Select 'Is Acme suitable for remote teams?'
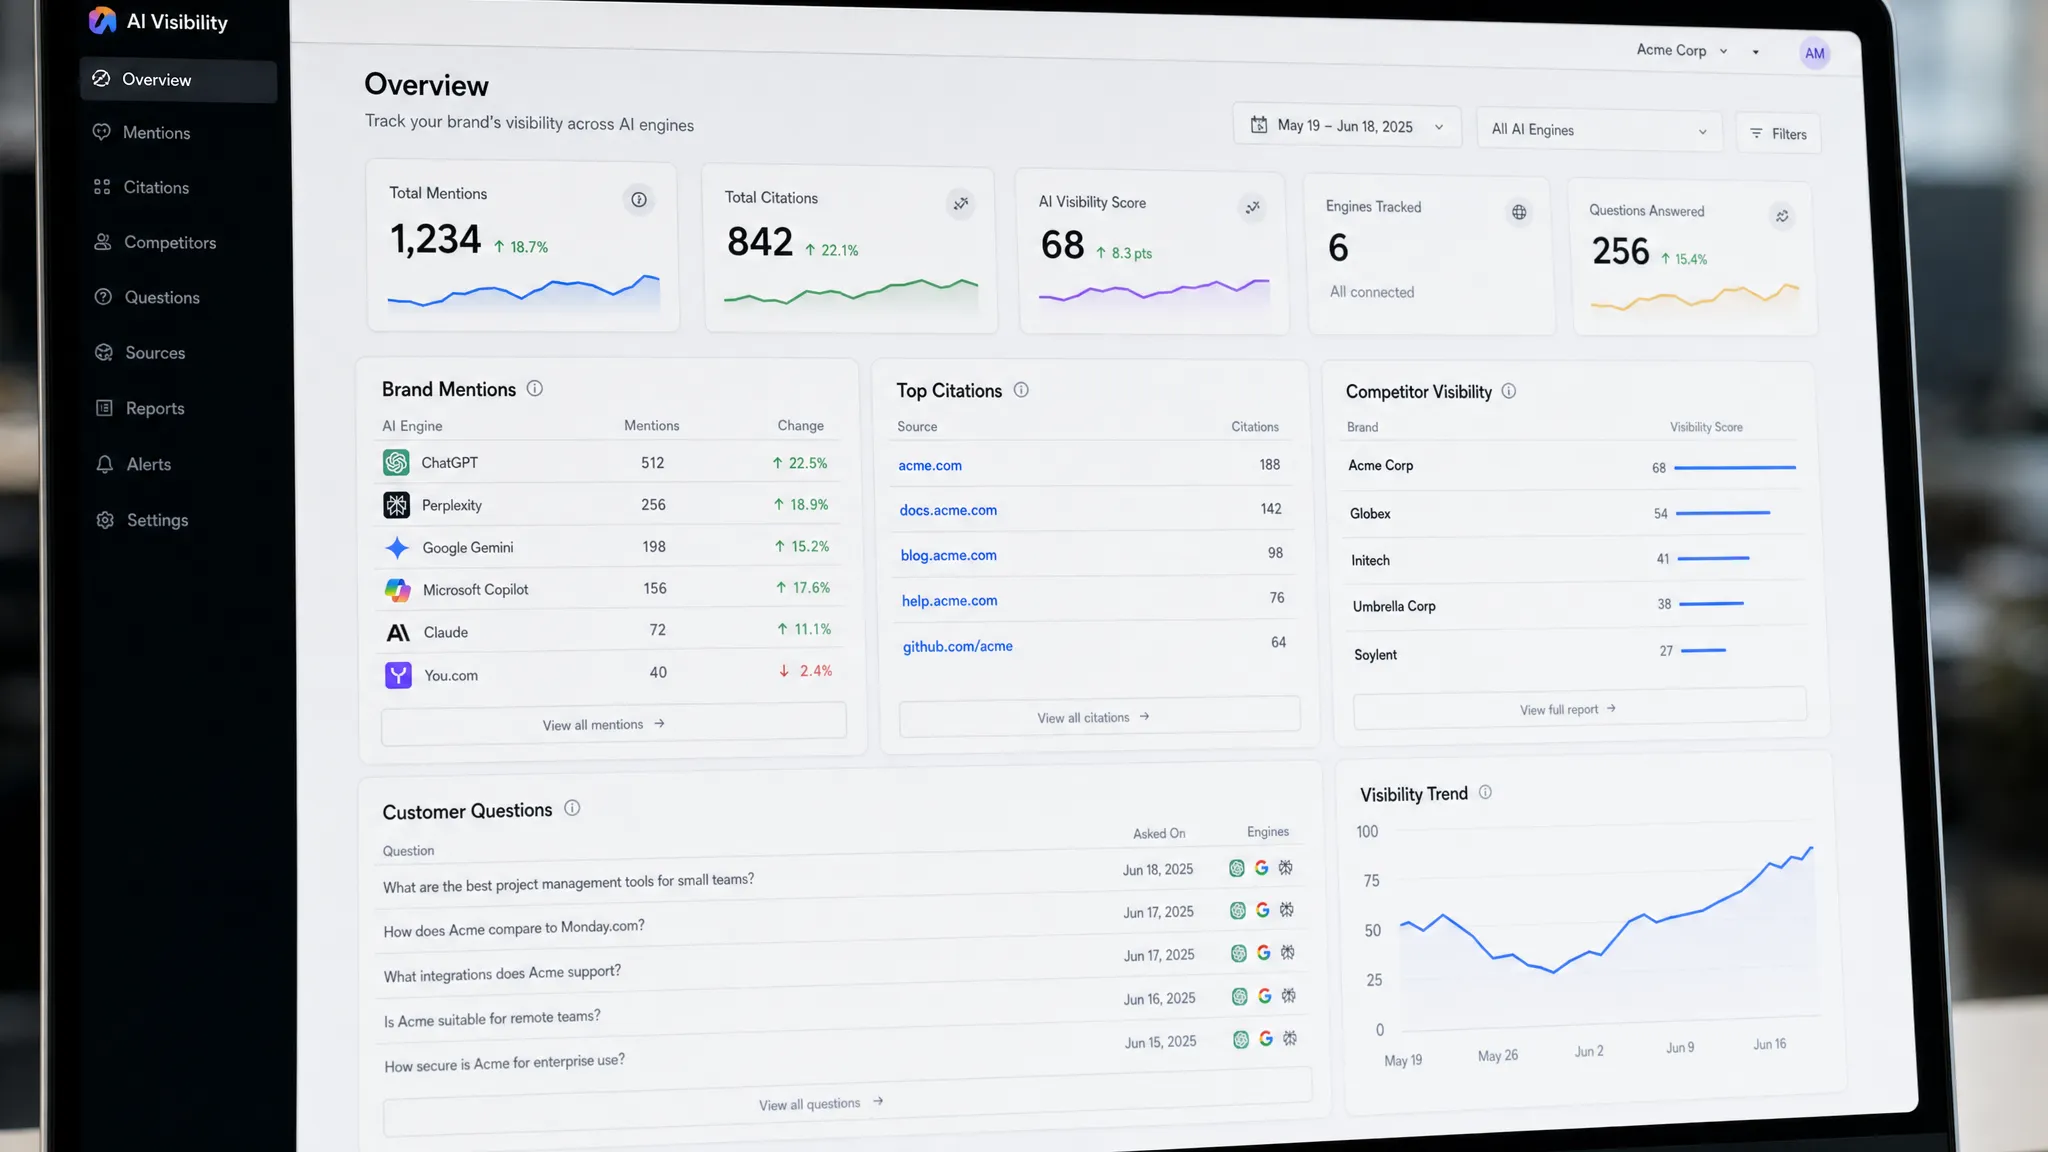2048x1152 pixels. tap(492, 1019)
